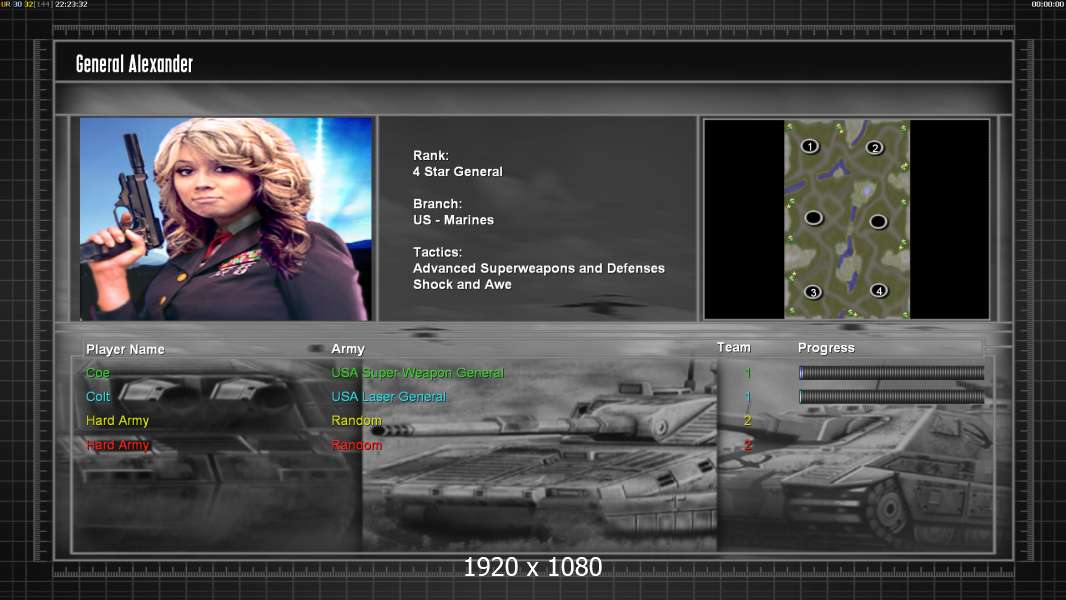Click red Hard Army's team number 2
The height and width of the screenshot is (600, 1066).
tap(748, 446)
